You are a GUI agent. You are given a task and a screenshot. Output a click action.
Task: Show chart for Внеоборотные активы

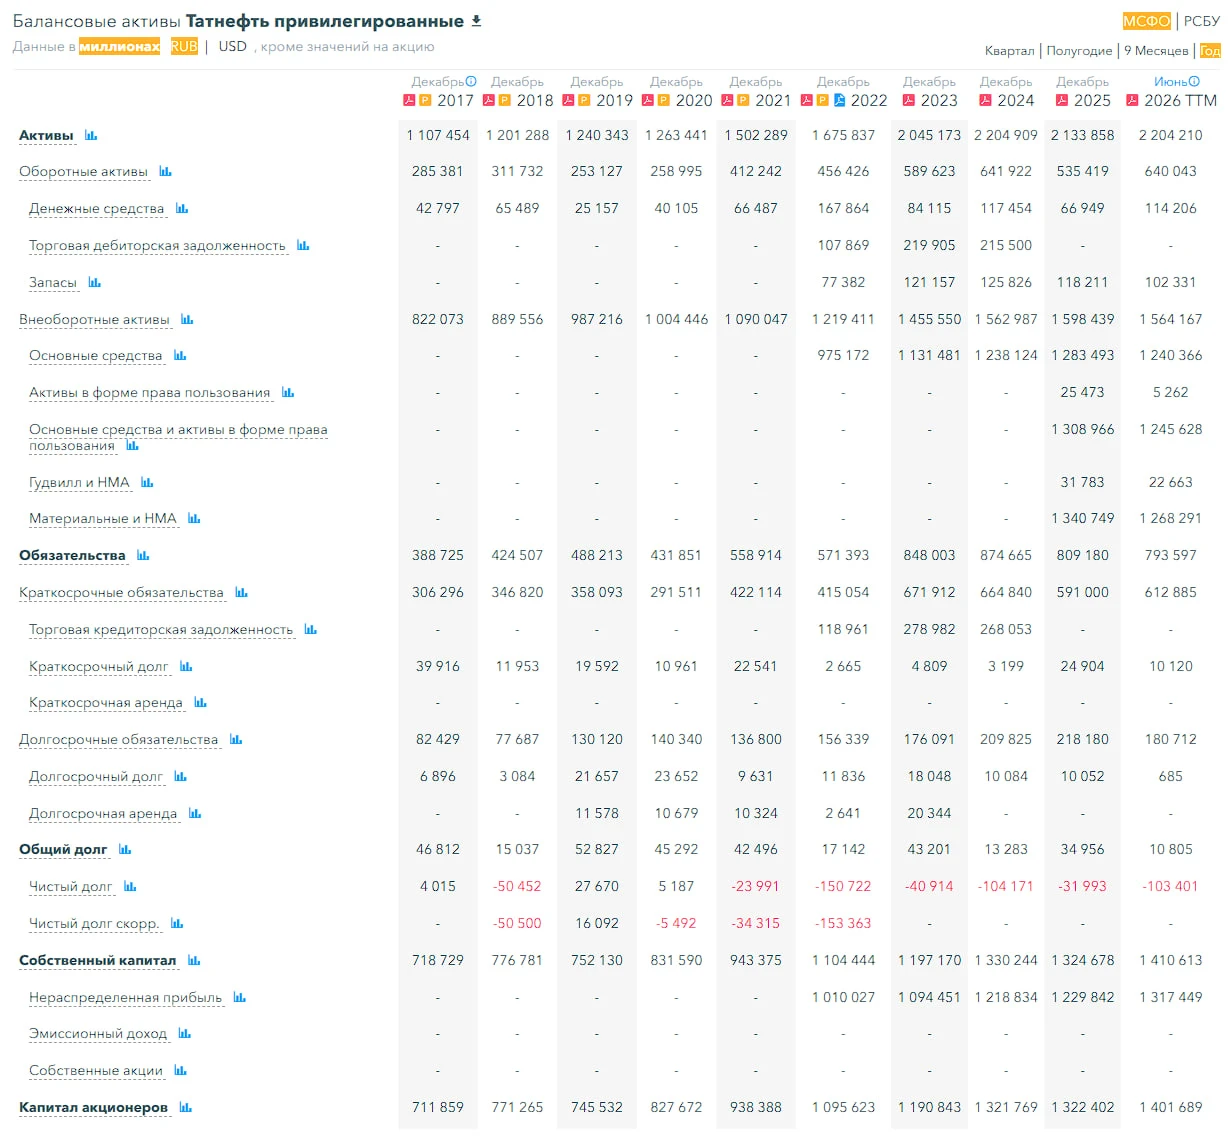187,319
